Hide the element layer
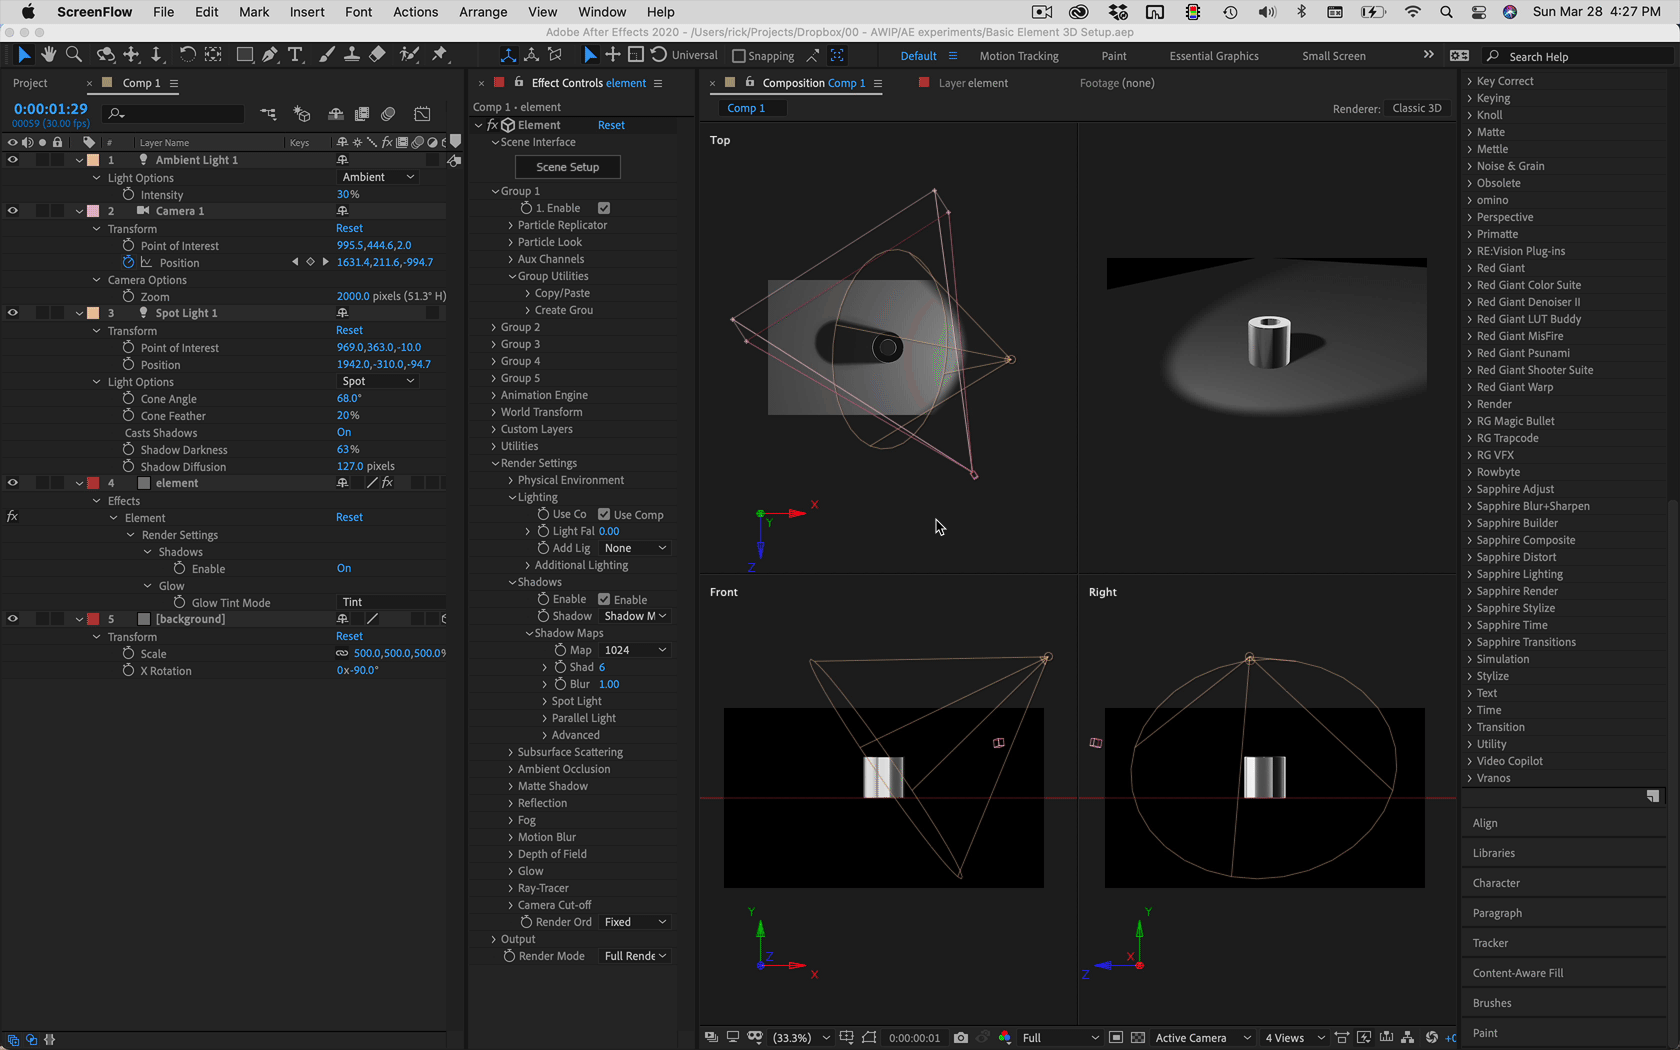The image size is (1680, 1050). pyautogui.click(x=13, y=483)
